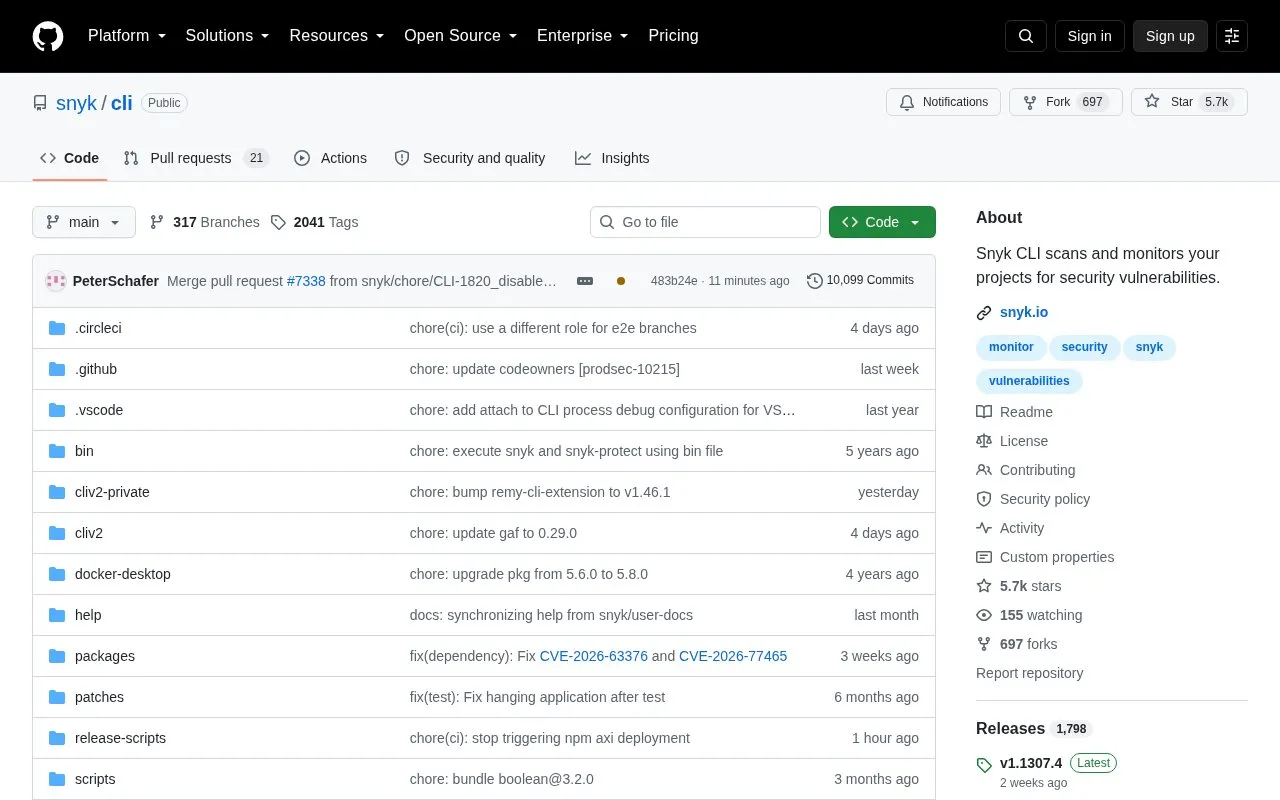Fork the snyk/cli repository
Image resolution: width=1280 pixels, height=800 pixels.
point(1065,102)
